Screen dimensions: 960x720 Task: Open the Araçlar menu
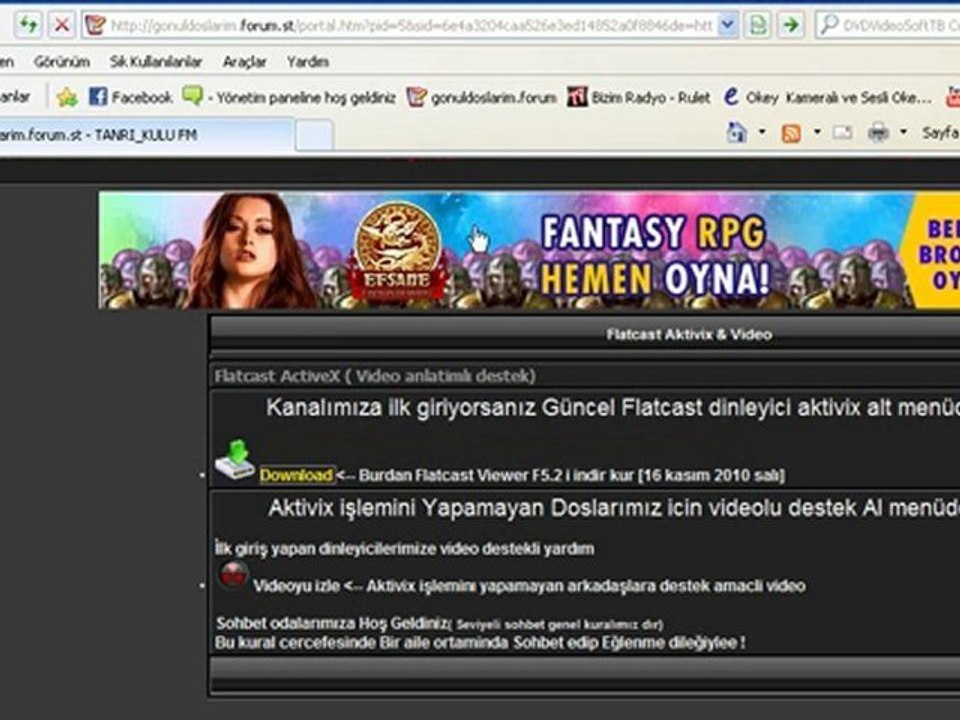click(x=244, y=62)
